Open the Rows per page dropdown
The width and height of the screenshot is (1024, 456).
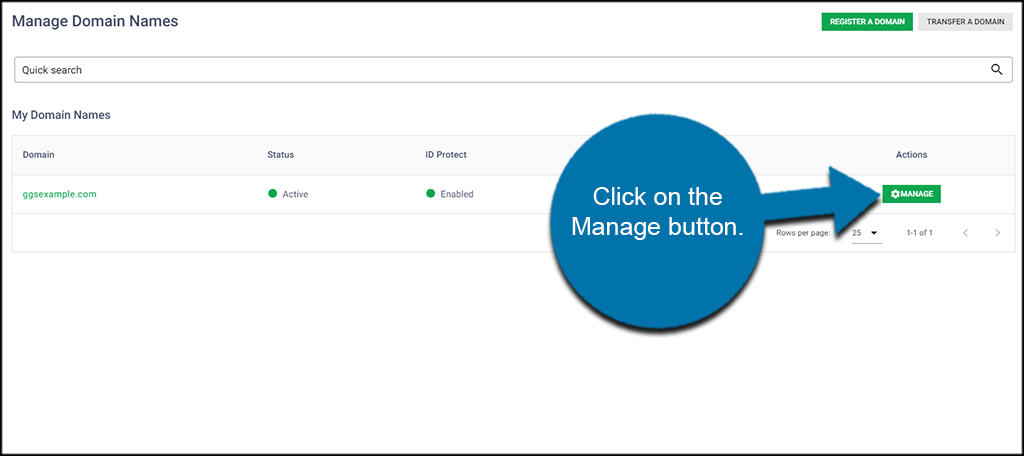tap(867, 233)
